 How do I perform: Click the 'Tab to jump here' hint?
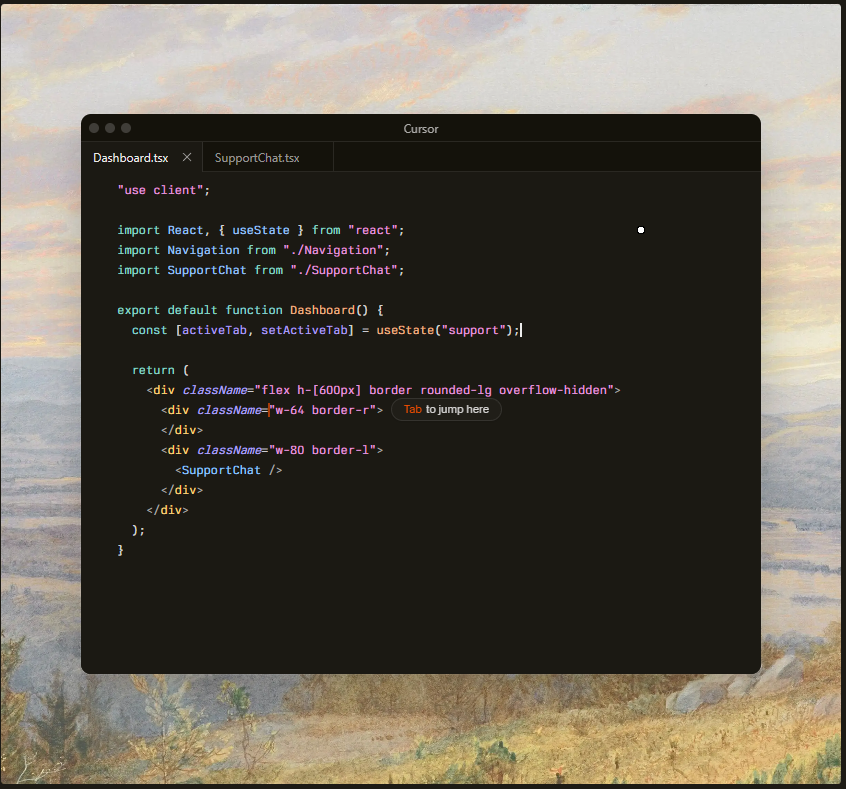446,410
